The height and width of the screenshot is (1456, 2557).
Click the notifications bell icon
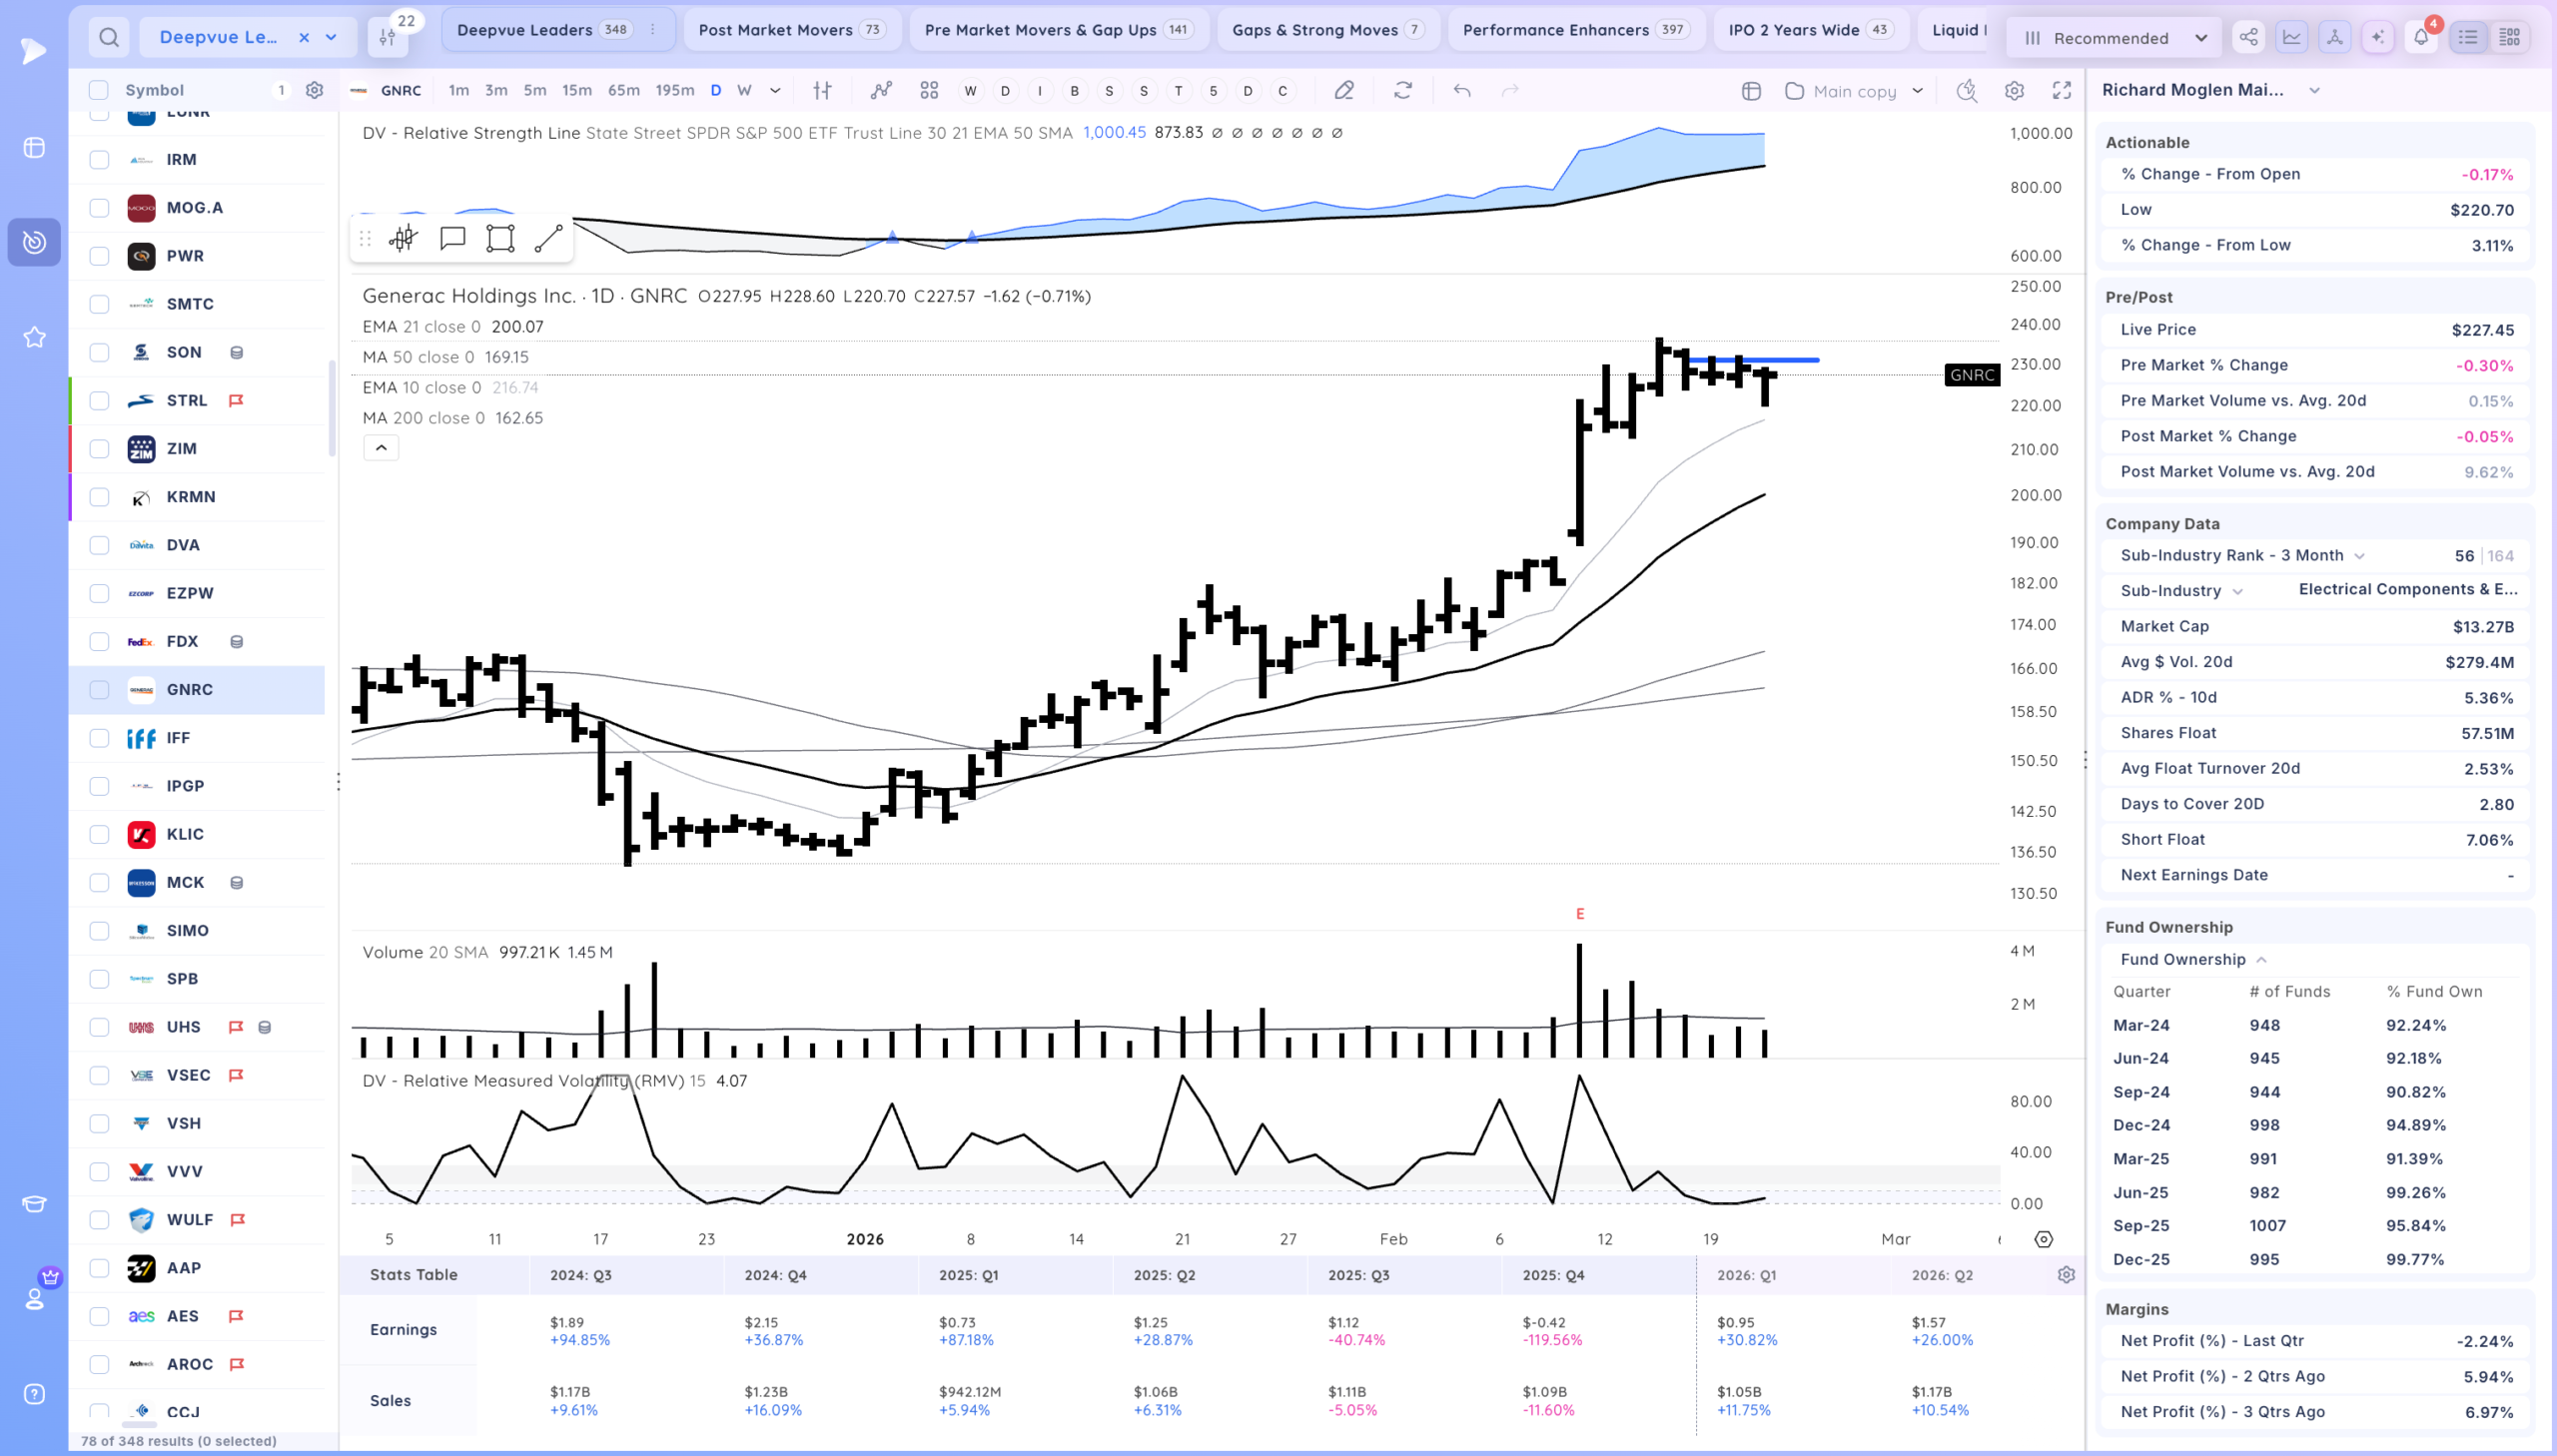pyautogui.click(x=2420, y=37)
